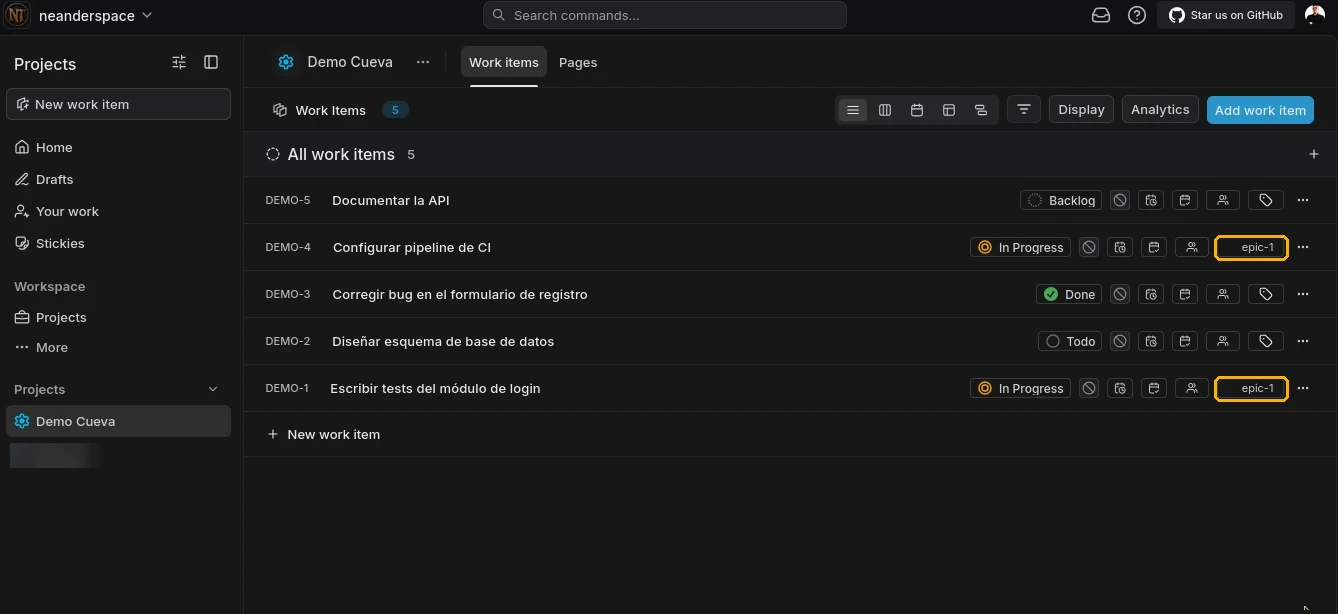
Task: Assign members to DEMO-5
Action: click(x=1223, y=200)
